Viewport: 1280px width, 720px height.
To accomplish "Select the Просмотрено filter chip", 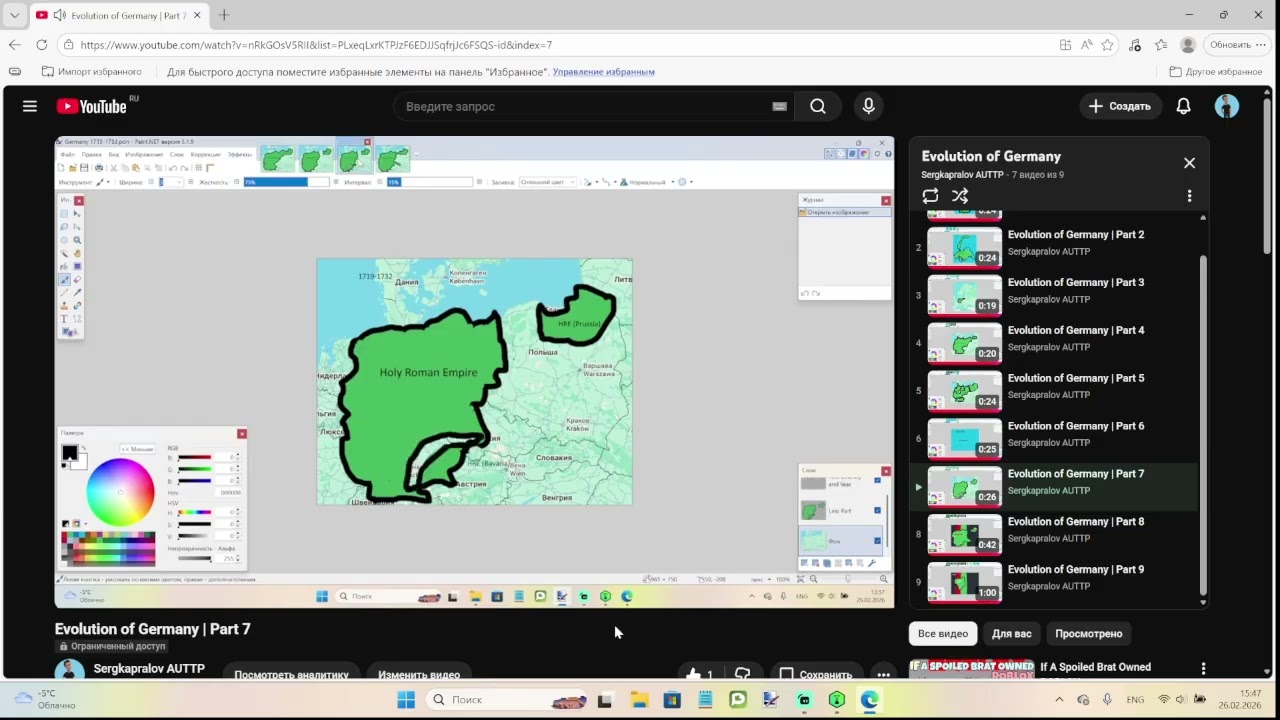I will pyautogui.click(x=1088, y=634).
